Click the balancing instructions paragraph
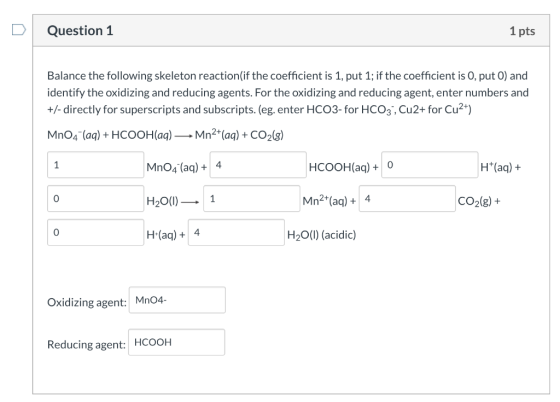This screenshot has height=402, width=560. pos(288,92)
